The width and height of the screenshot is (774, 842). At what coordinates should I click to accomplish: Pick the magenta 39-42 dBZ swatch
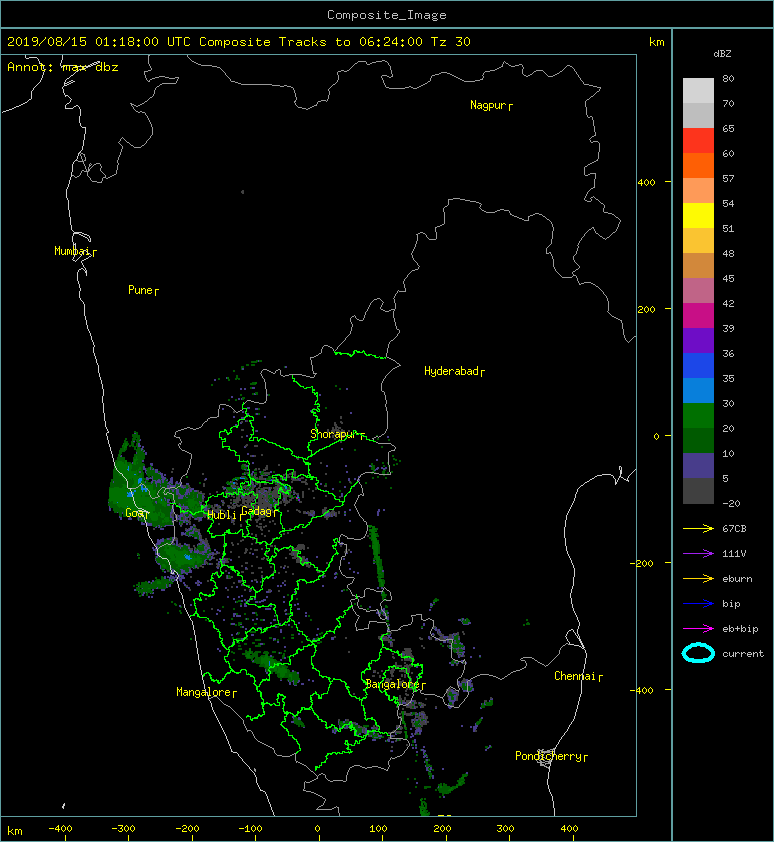click(698, 315)
